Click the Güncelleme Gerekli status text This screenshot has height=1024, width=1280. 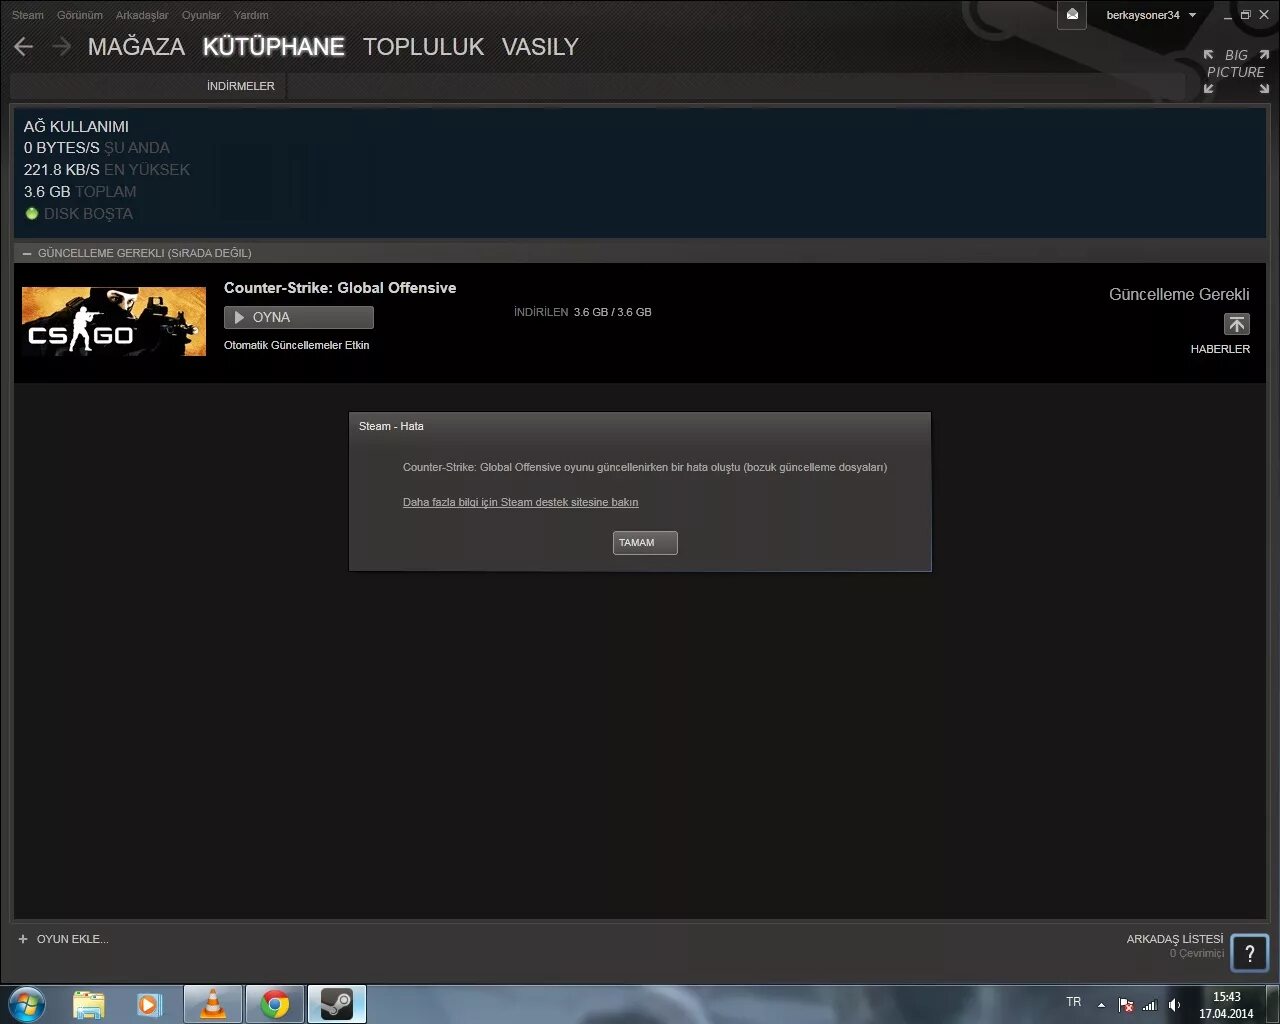pyautogui.click(x=1179, y=294)
